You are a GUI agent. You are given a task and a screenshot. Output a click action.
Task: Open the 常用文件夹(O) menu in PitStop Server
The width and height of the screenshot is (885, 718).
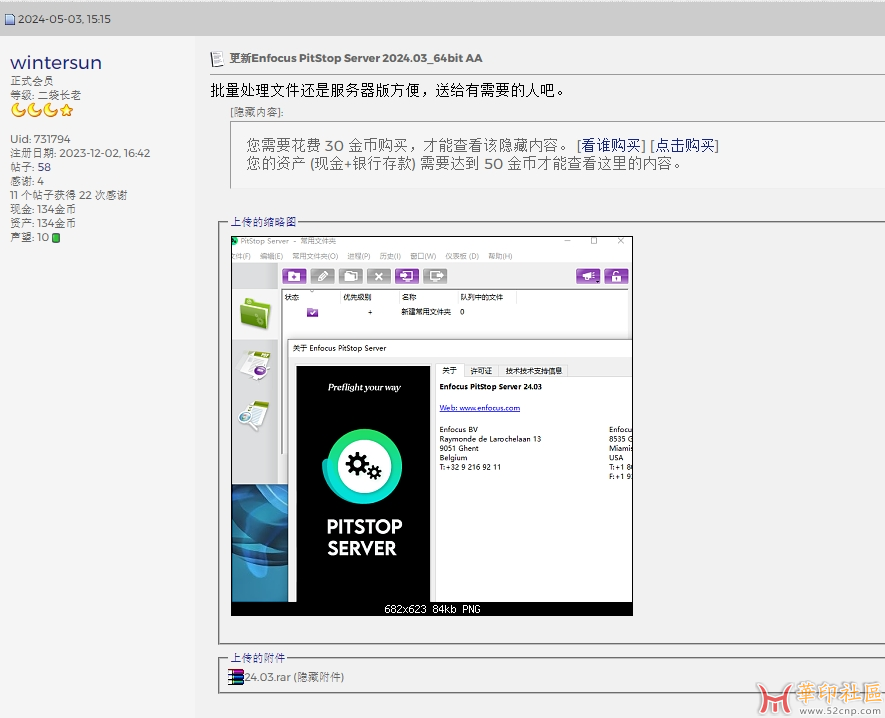coord(315,256)
